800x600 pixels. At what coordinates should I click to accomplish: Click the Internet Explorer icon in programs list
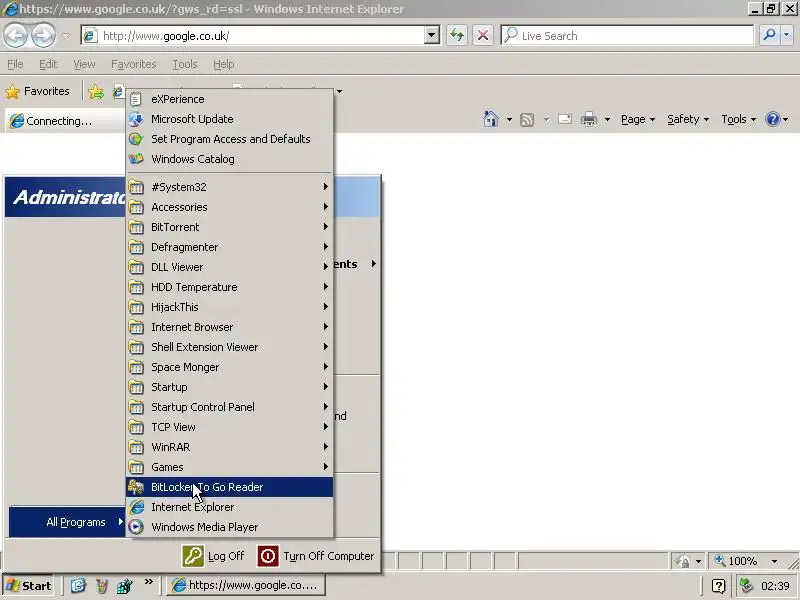136,507
